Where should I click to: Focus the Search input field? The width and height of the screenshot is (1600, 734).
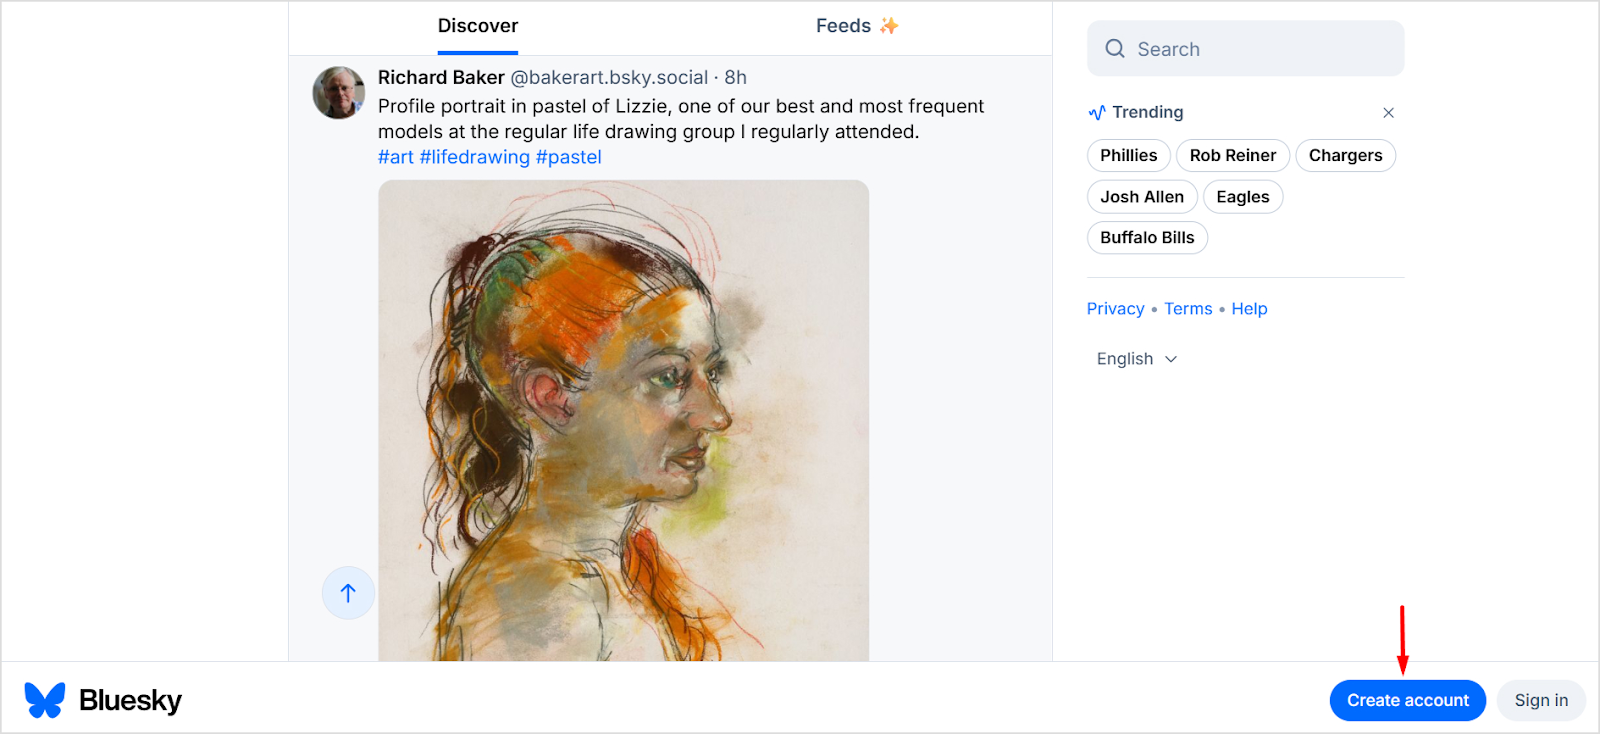click(x=1260, y=49)
